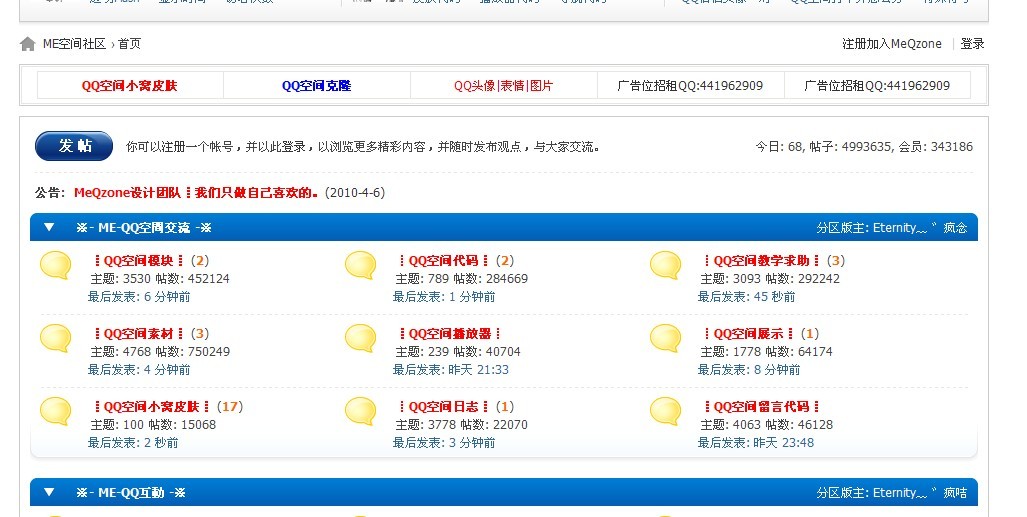This screenshot has width=1027, height=517.
Task: Click the speech bubble icon for QQ空间留言代码
Action: pos(665,412)
